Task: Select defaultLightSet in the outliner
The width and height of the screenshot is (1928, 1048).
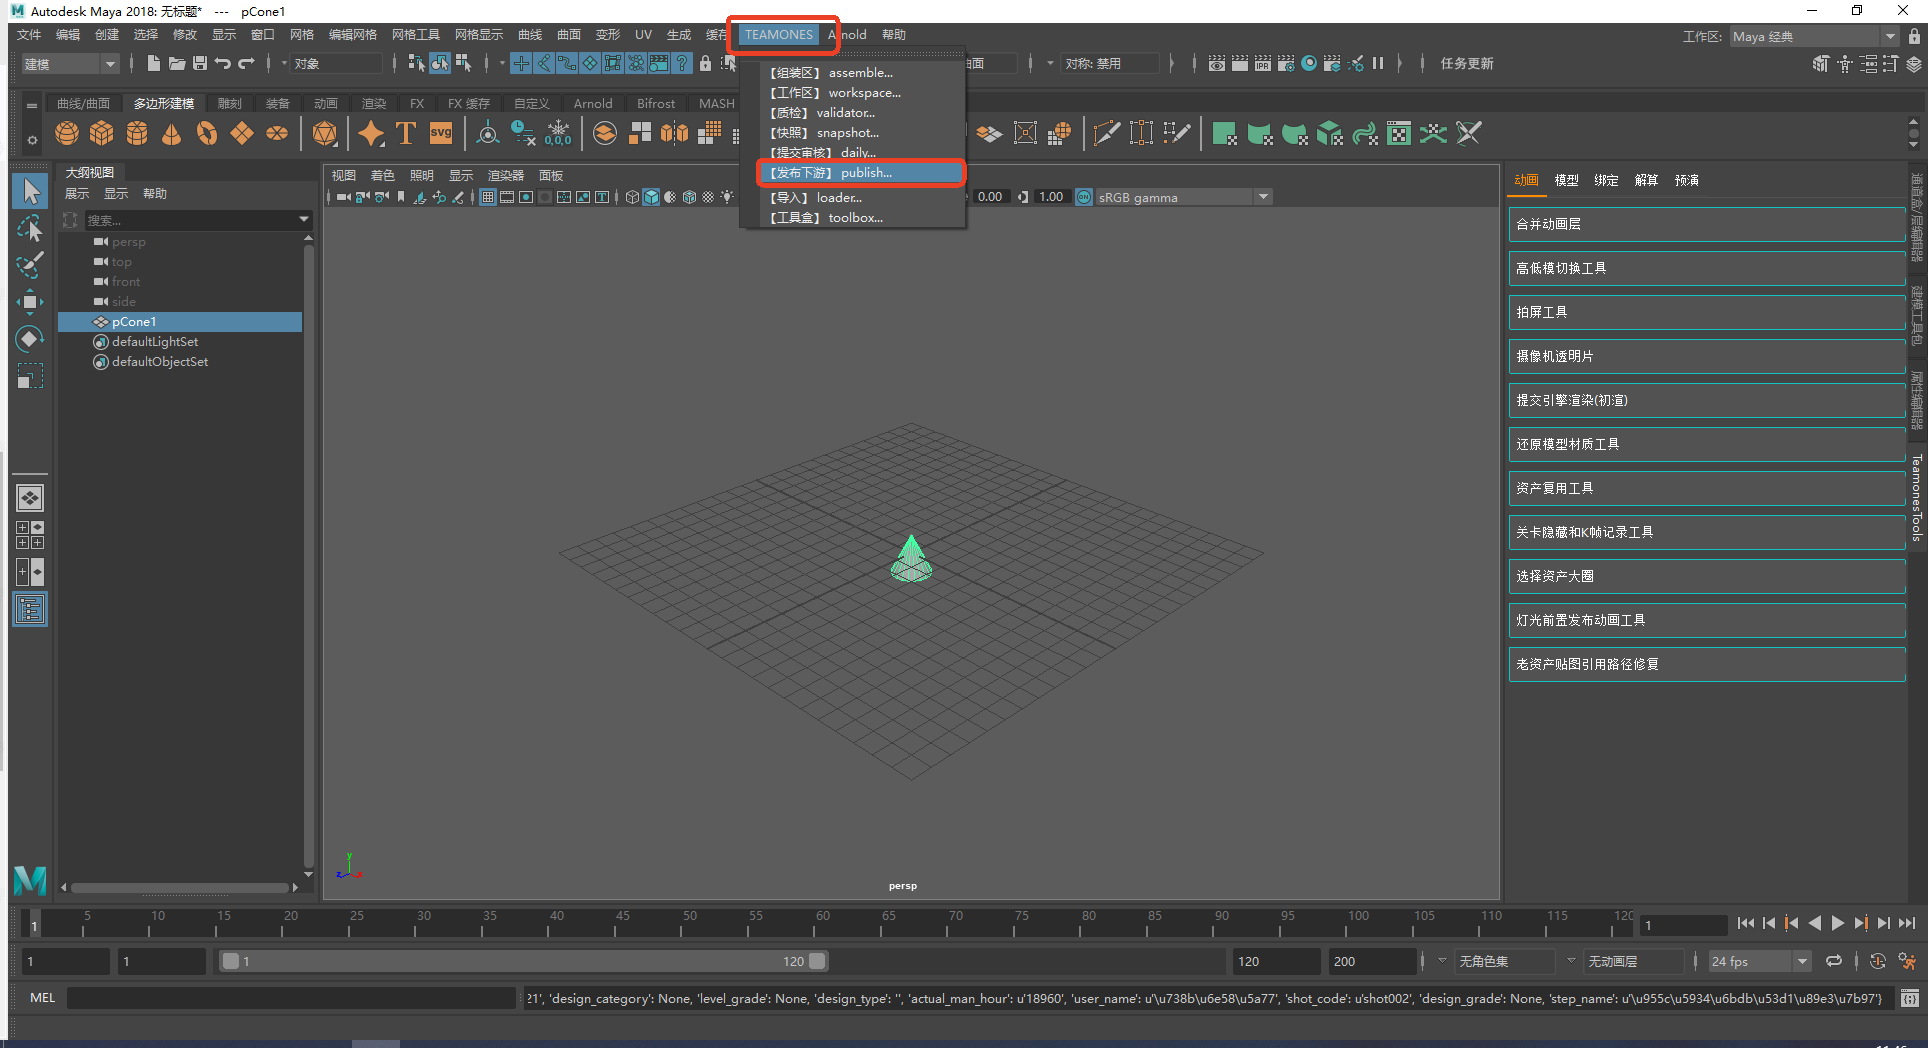Action: 155,342
